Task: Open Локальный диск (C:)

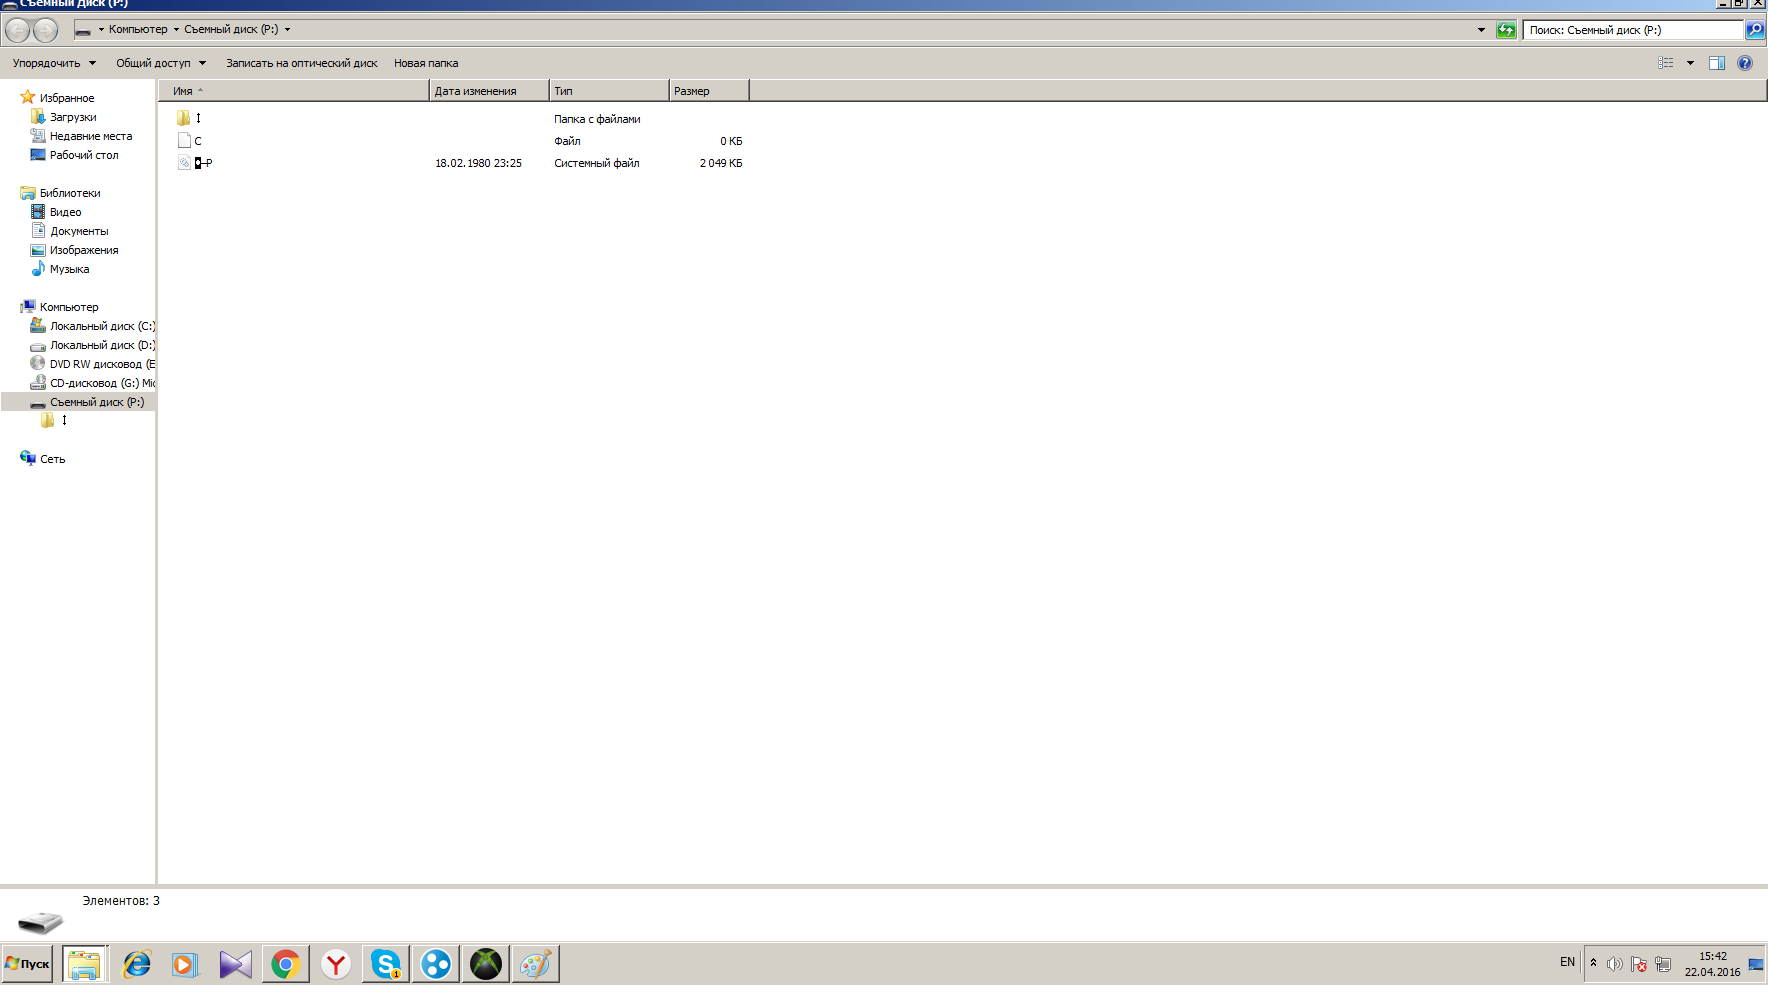Action: pos(102,326)
